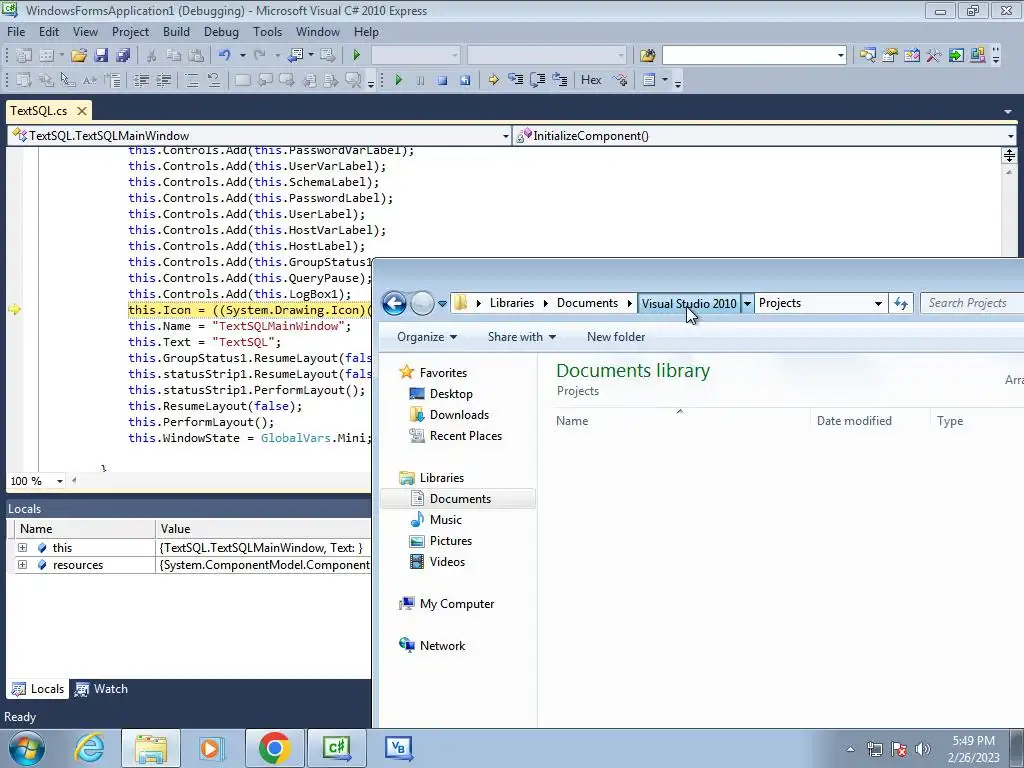The image size is (1024, 768).
Task: Click the Extension Manager toolbar icon
Action: point(978,56)
